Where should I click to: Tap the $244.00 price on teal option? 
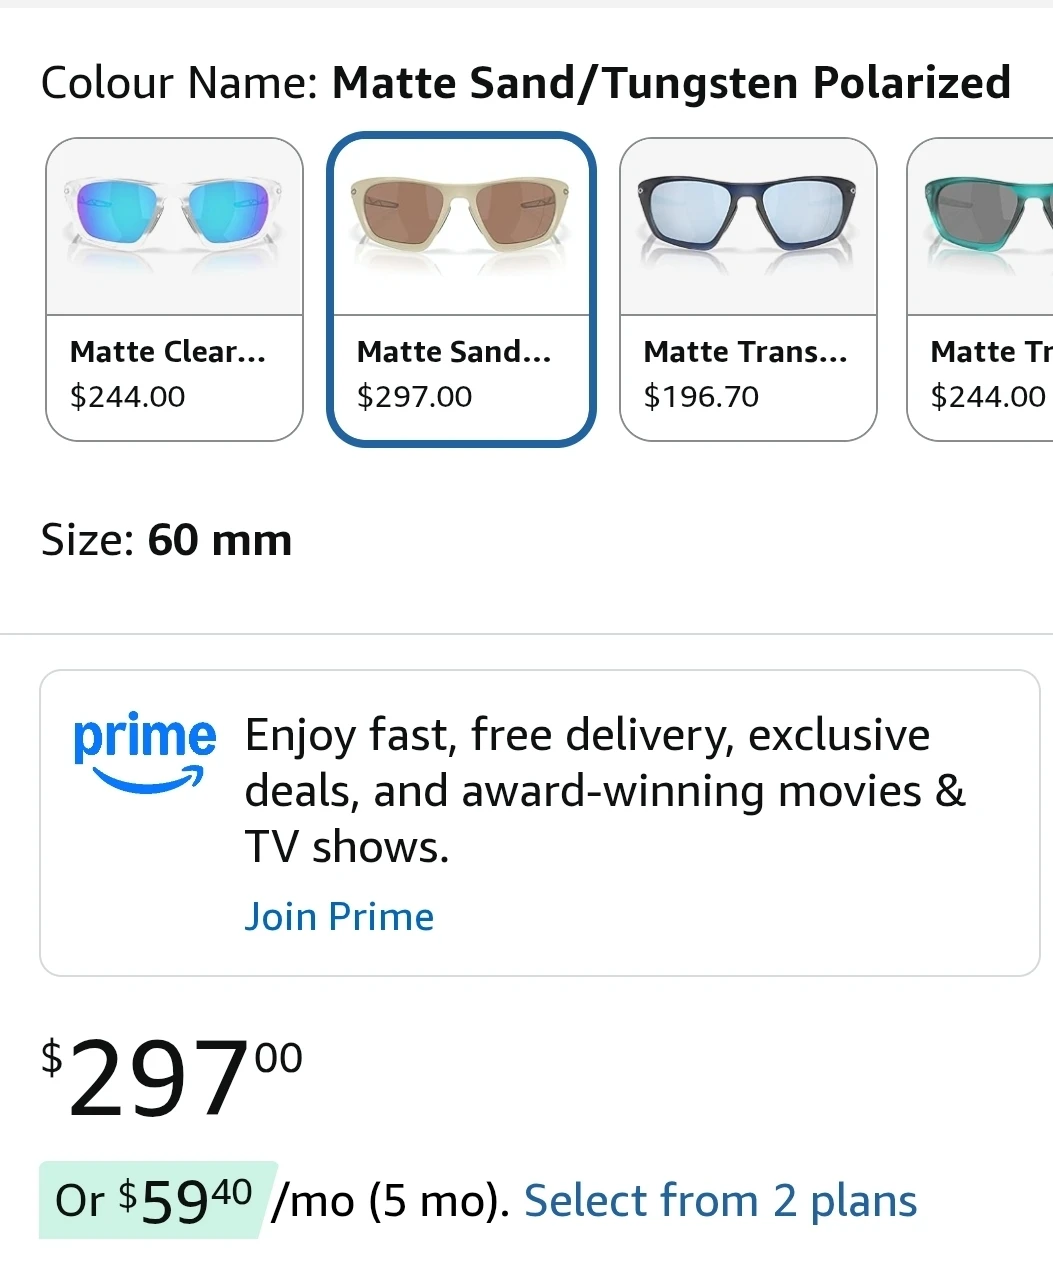[x=988, y=397]
